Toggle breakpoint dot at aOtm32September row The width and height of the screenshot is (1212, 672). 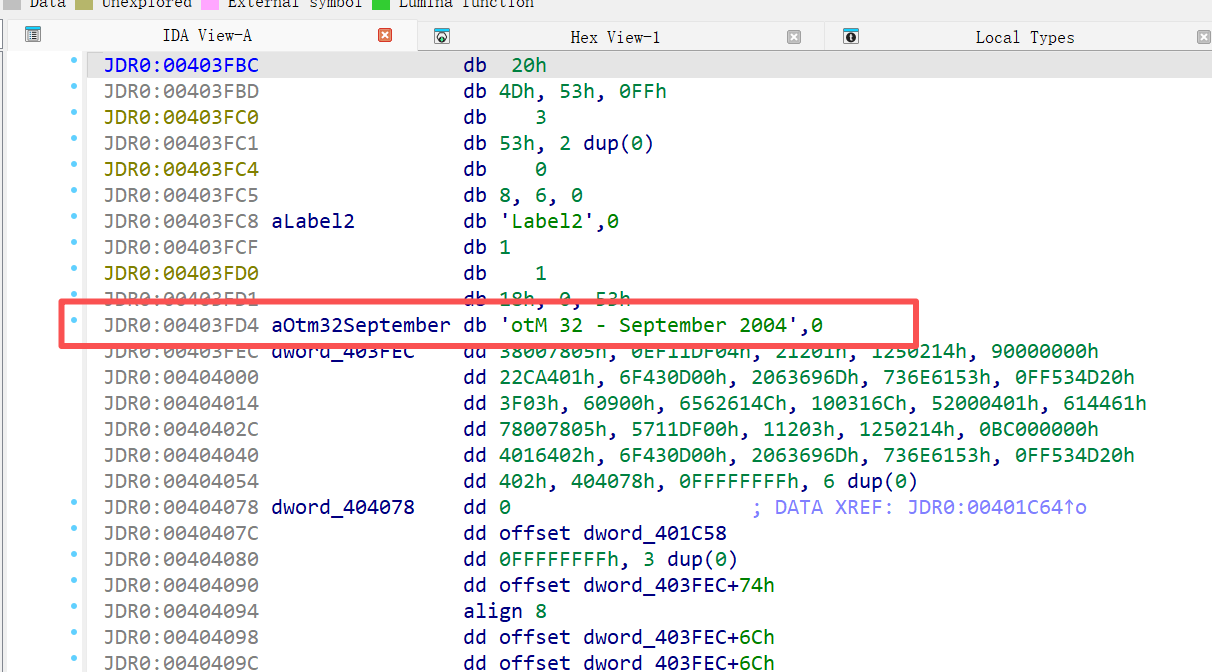point(74,321)
